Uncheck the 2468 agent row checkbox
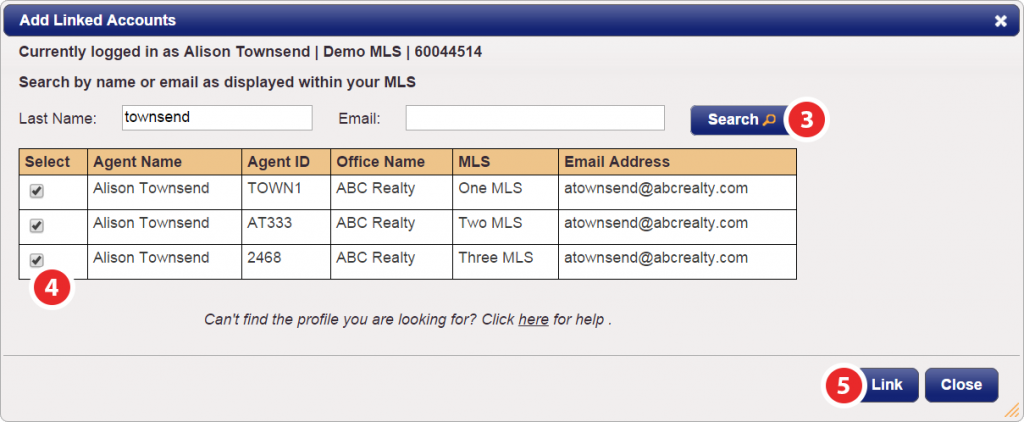Image resolution: width=1024 pixels, height=422 pixels. coord(37,261)
